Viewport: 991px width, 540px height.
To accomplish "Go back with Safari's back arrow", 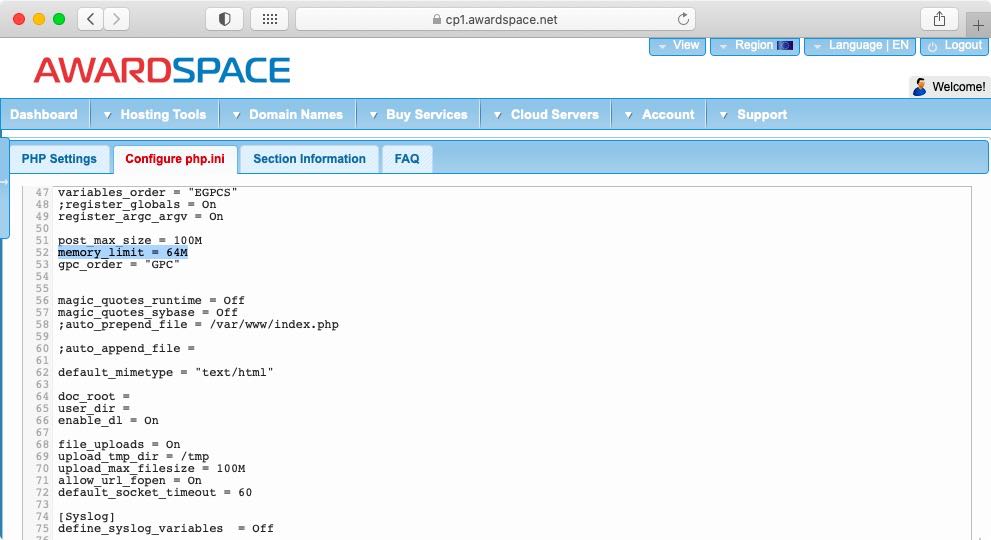I will pos(90,19).
